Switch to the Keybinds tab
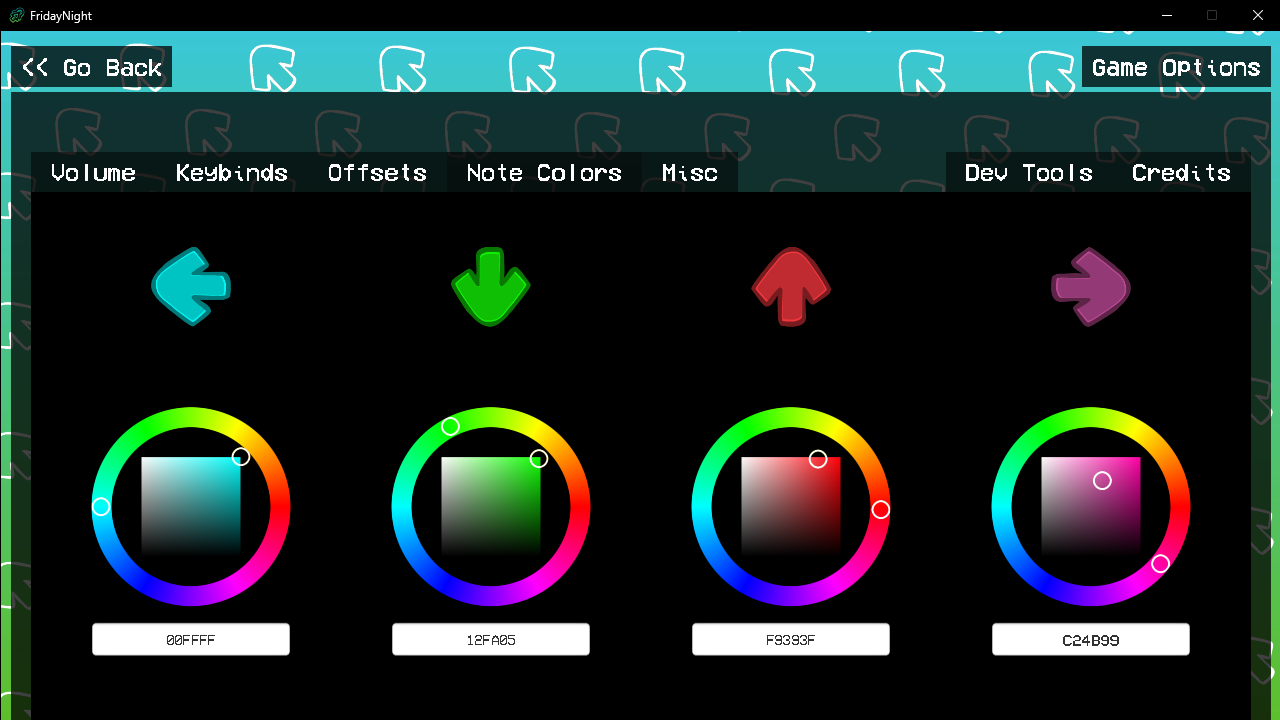The width and height of the screenshot is (1280, 720). click(x=232, y=173)
